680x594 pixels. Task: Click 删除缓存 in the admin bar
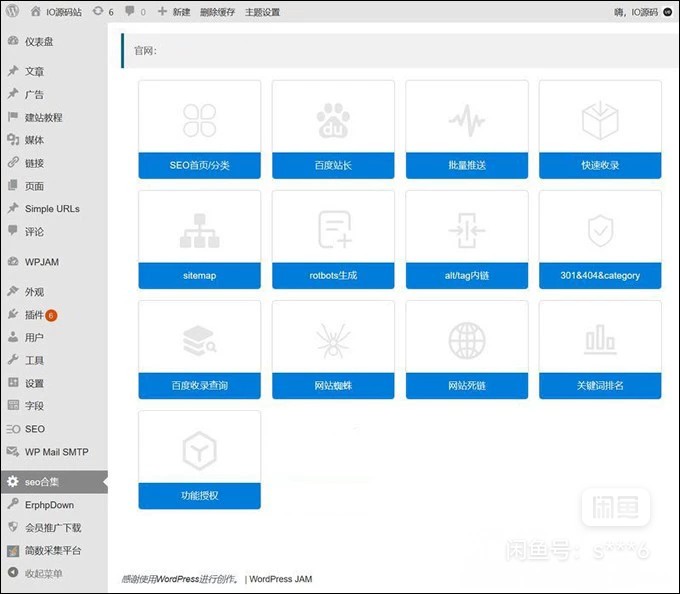point(217,12)
